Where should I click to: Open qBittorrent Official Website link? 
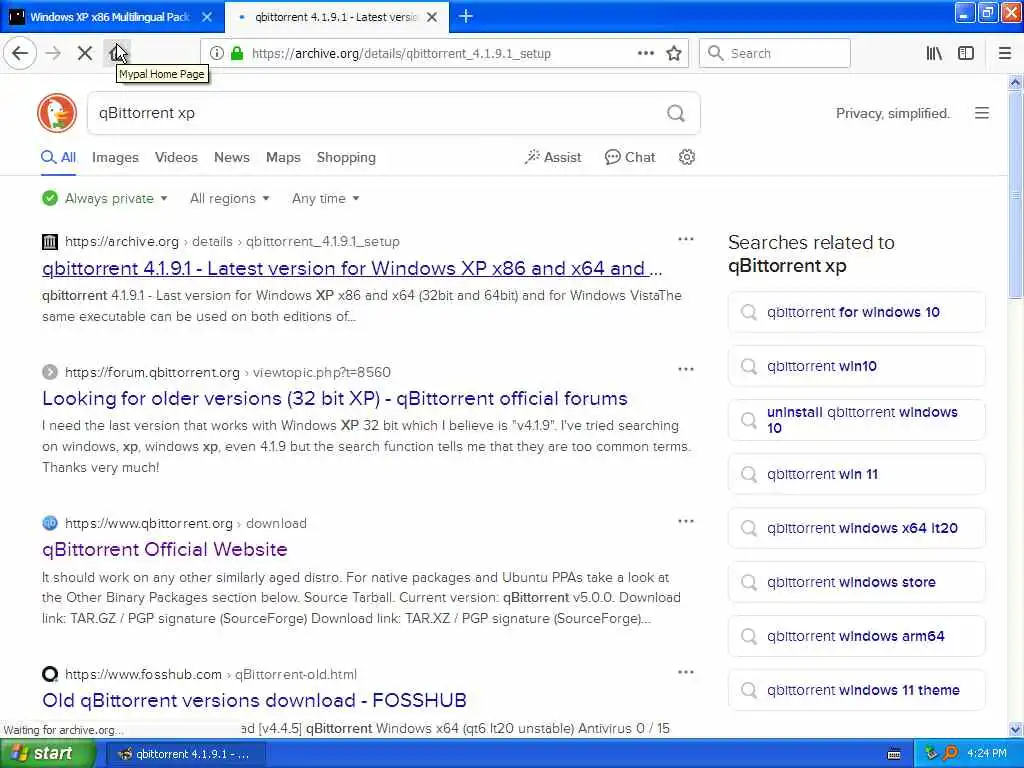click(x=165, y=549)
